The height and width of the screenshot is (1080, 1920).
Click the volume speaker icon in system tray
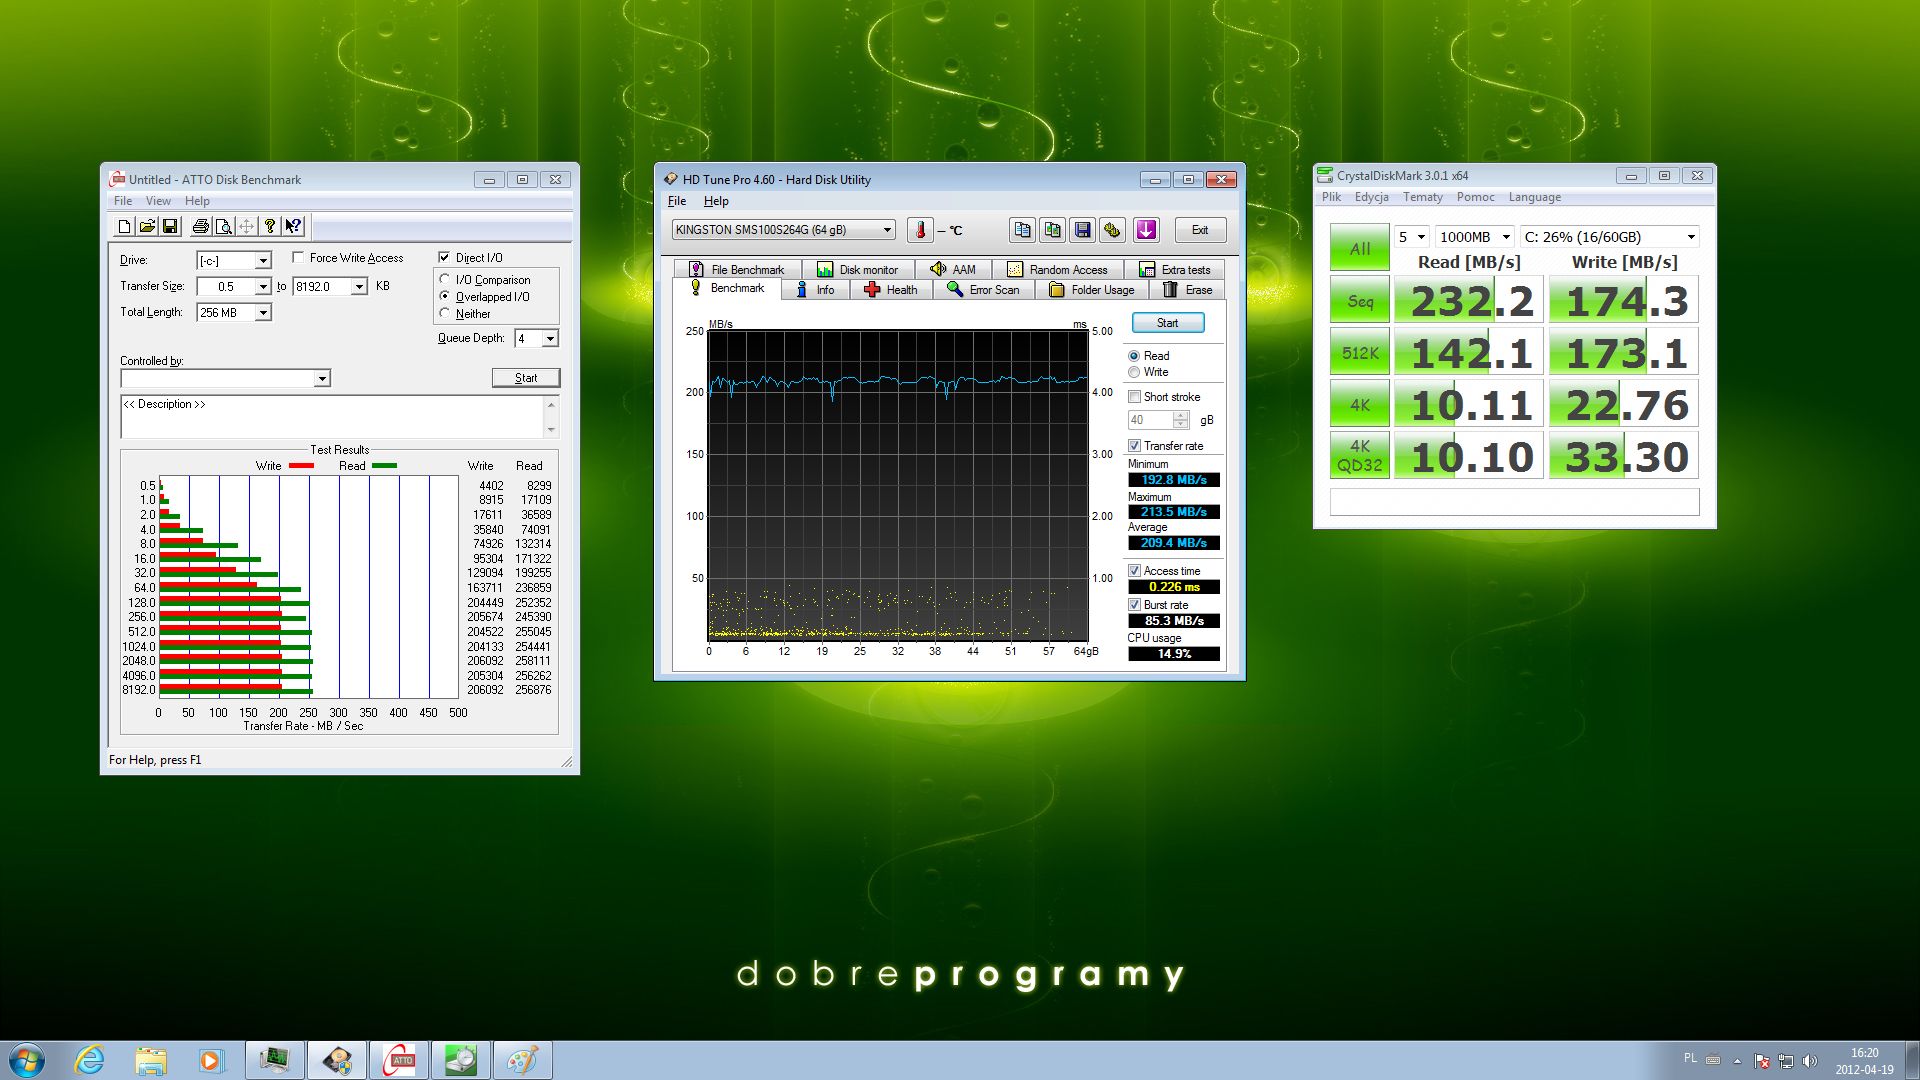(x=1810, y=1061)
